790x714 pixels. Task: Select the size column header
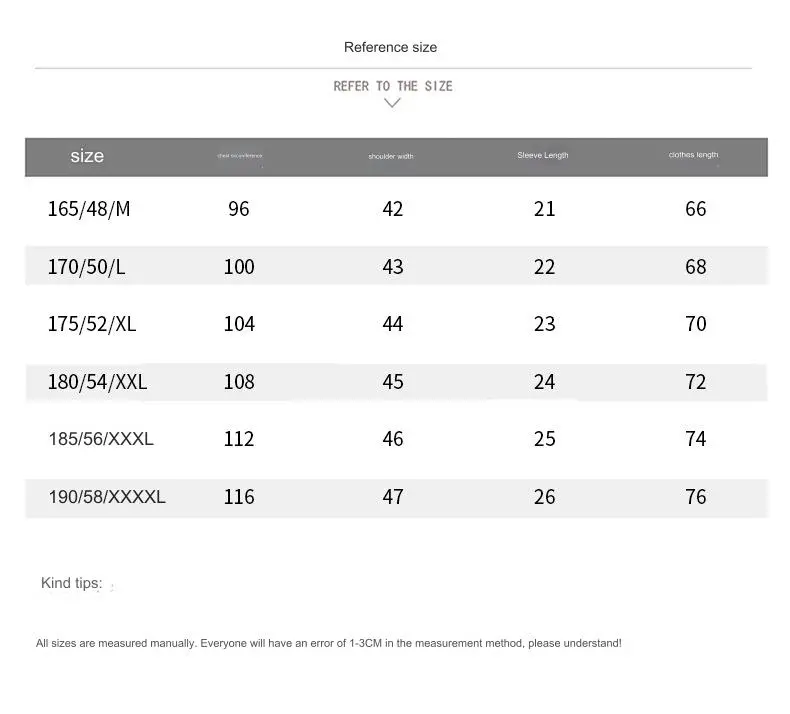[x=87, y=156]
